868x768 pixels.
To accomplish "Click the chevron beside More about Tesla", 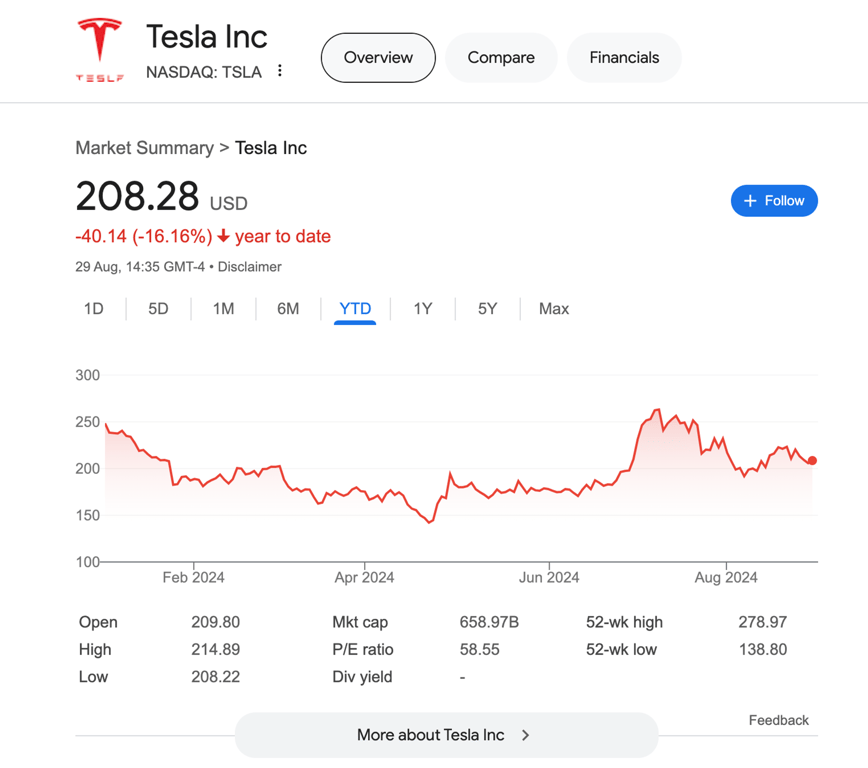I will pos(526,735).
